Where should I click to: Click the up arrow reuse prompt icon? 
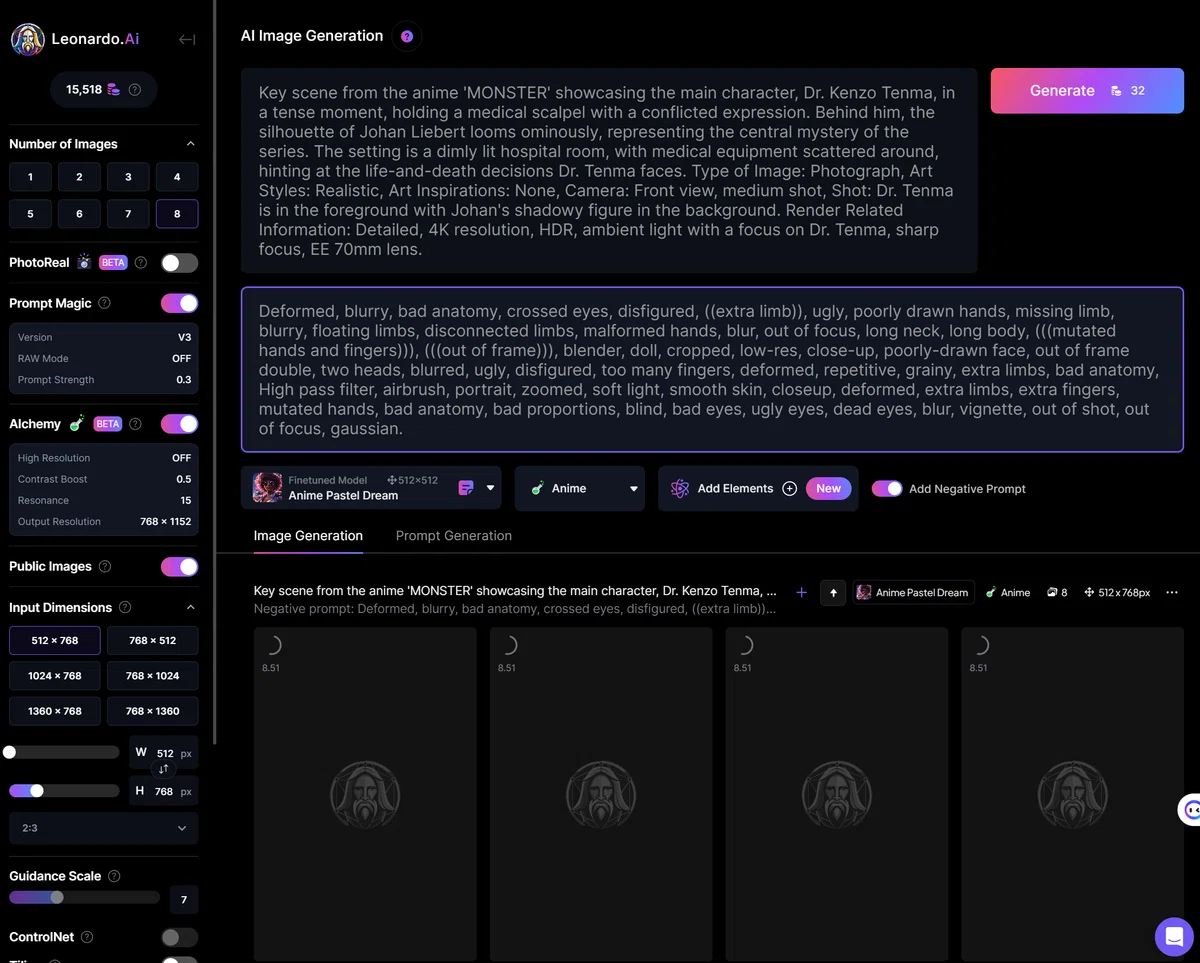[x=833, y=592]
